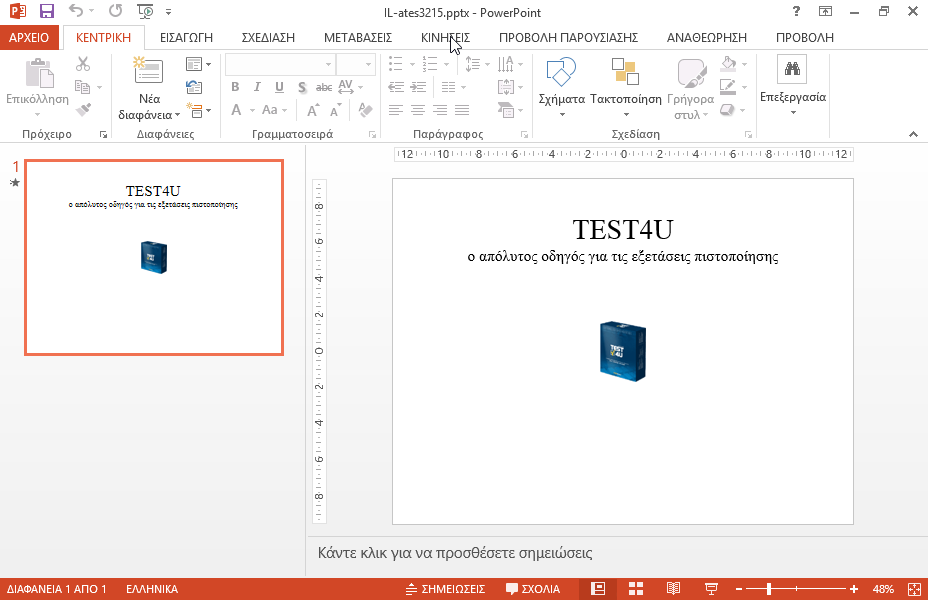
Task: Clear all text formatting
Action: tap(366, 110)
